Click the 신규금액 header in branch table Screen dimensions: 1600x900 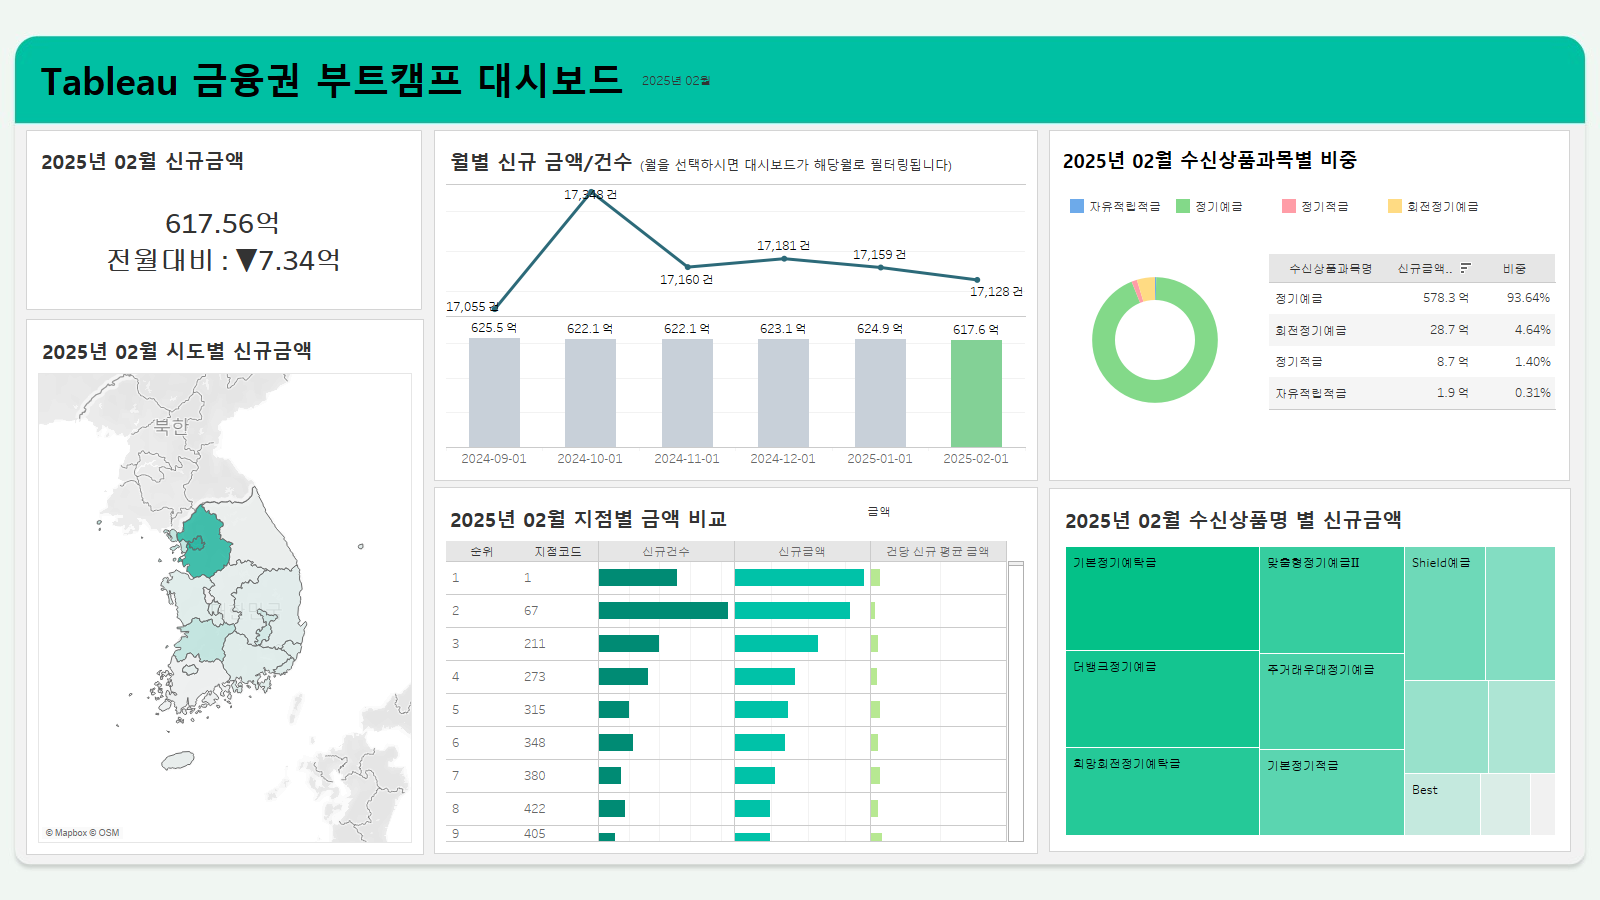pos(802,551)
